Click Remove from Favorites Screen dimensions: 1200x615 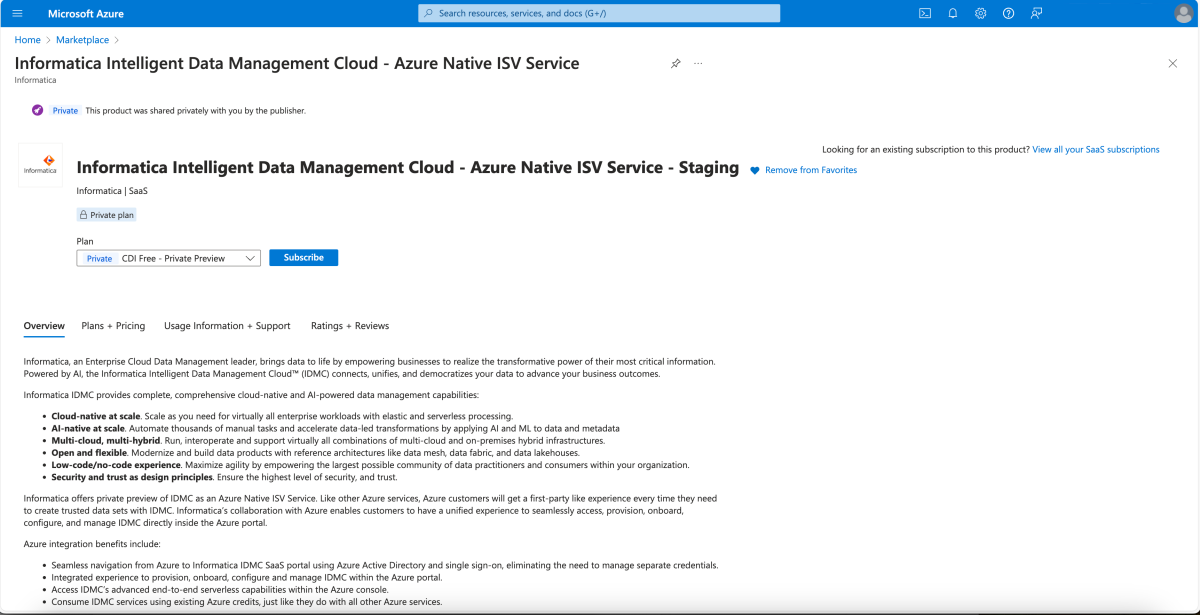click(x=811, y=170)
